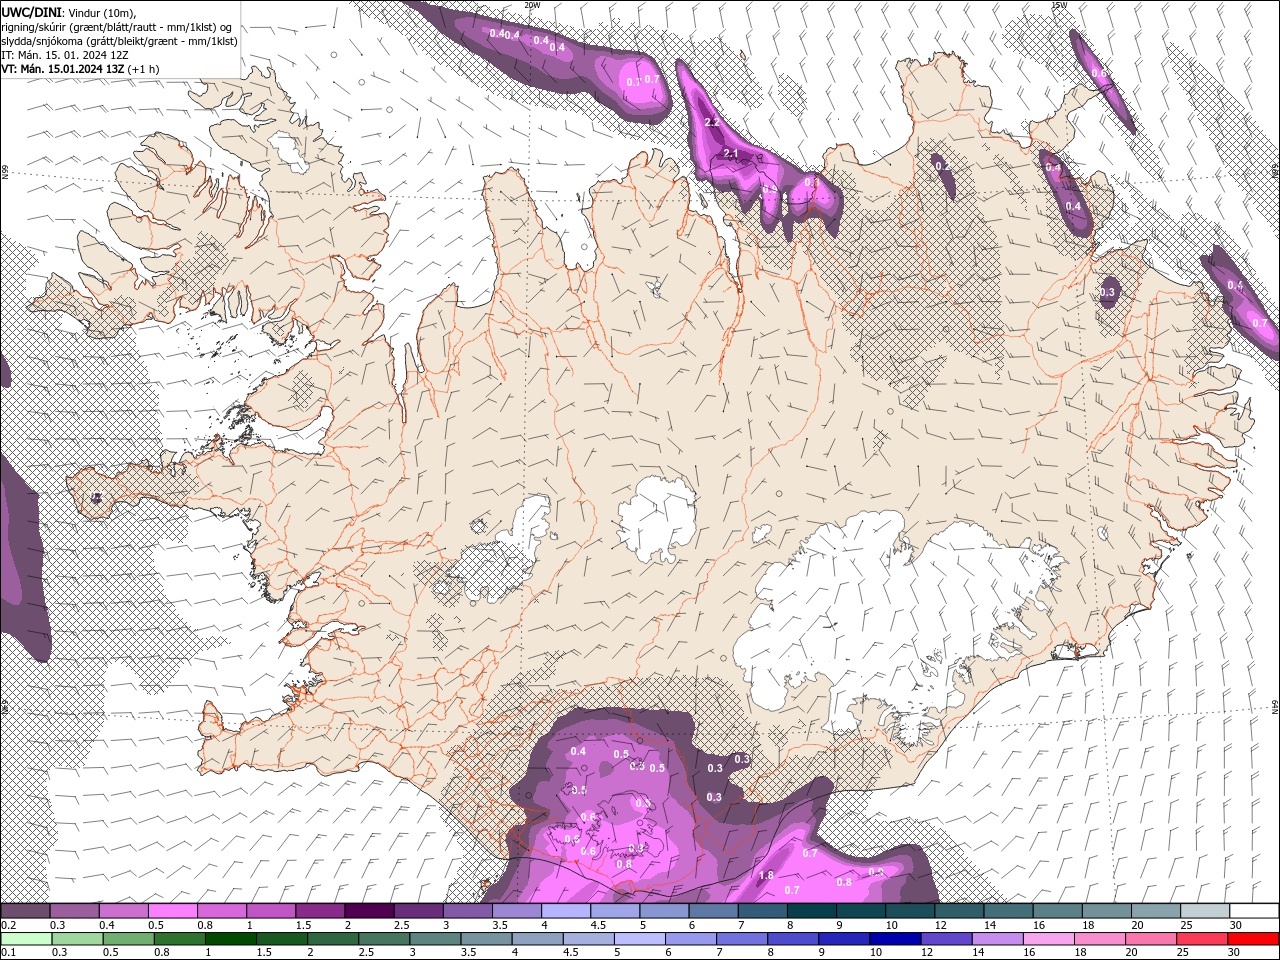1280x960 pixels.
Task: Click the 'slydda/snjókoma' legend description line
Action: (x=119, y=41)
